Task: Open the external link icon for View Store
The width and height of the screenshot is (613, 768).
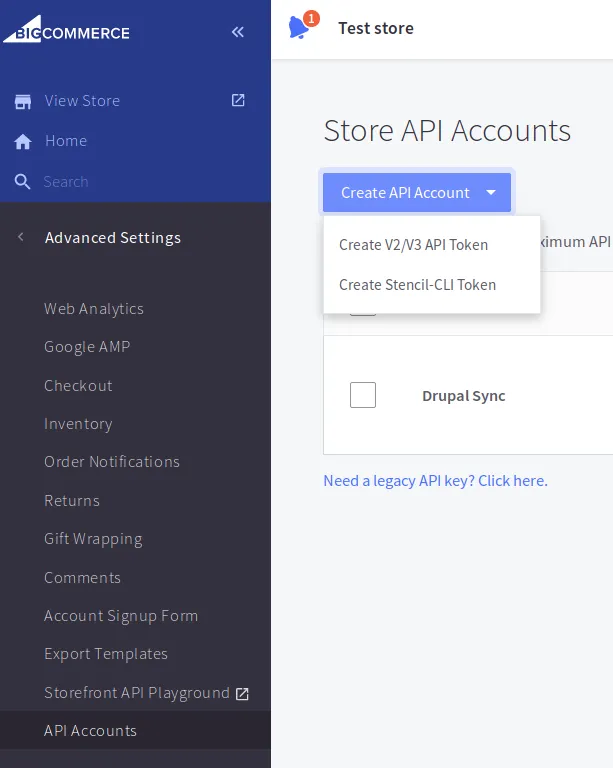Action: point(238,100)
